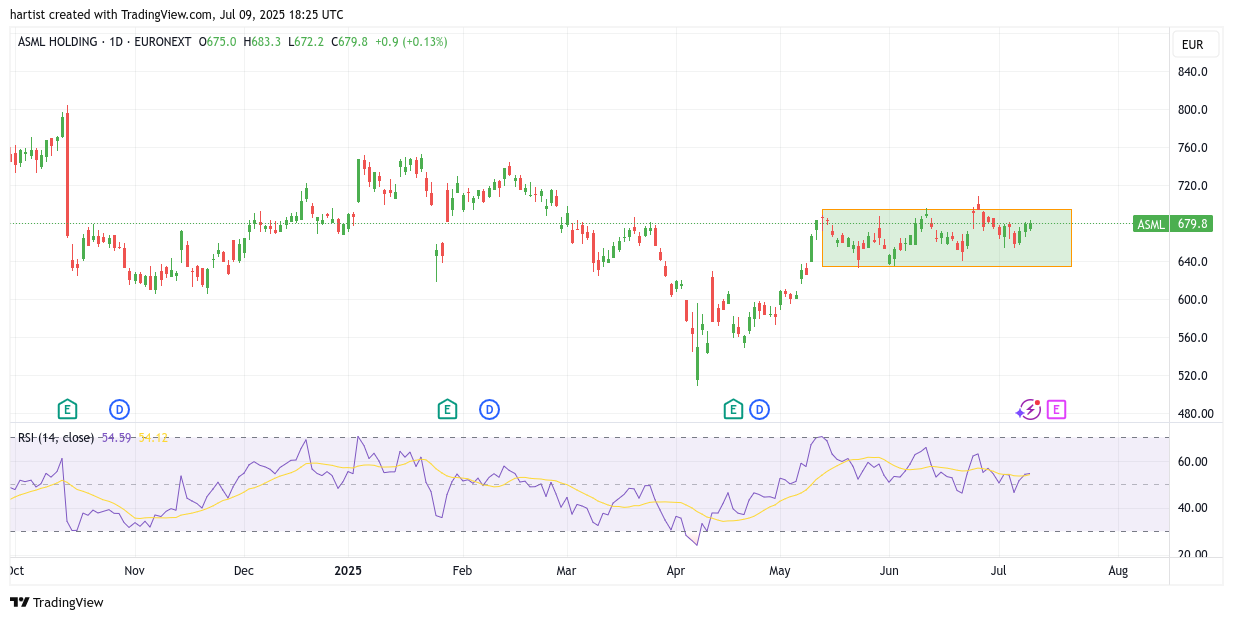The width and height of the screenshot is (1233, 620).
Task: Click the 840.0 price axis label
Action: [1192, 72]
